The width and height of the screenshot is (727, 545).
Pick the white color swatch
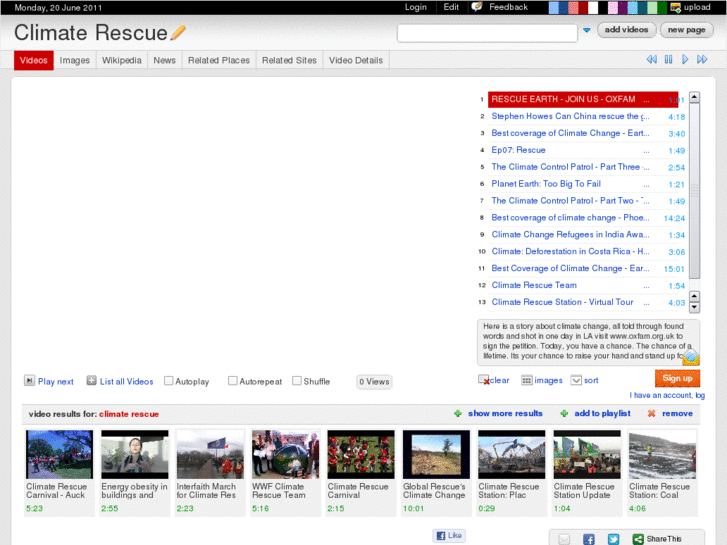pyautogui.click(x=593, y=7)
